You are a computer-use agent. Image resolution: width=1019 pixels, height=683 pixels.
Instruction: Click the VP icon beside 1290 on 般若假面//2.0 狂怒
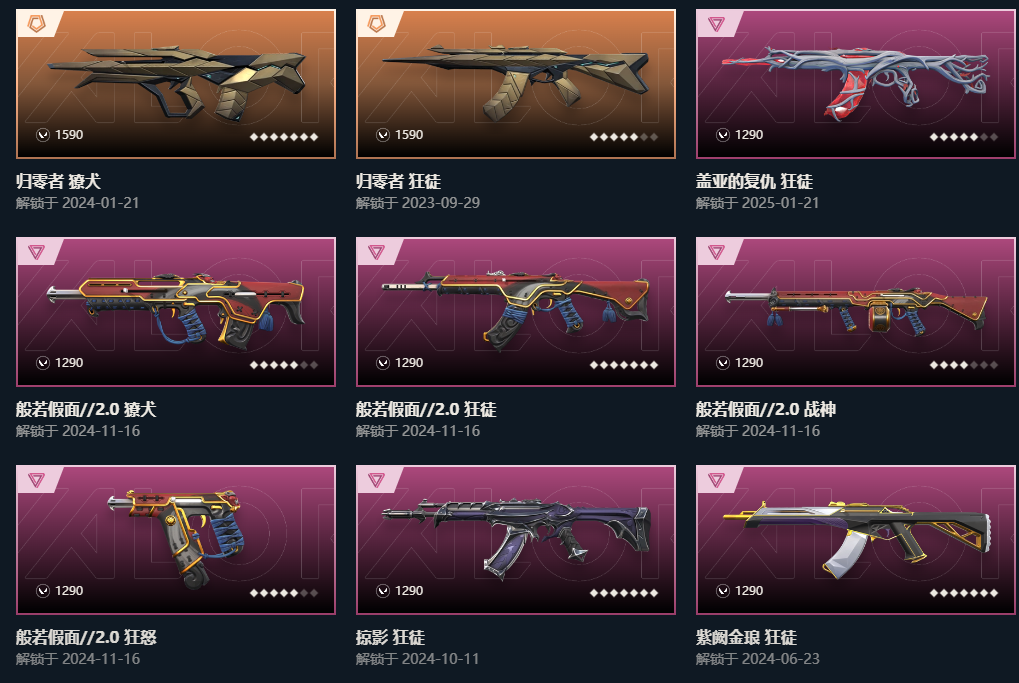tap(43, 591)
